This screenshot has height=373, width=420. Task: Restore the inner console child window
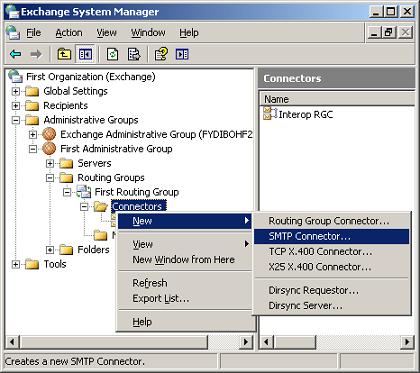pos(389,33)
